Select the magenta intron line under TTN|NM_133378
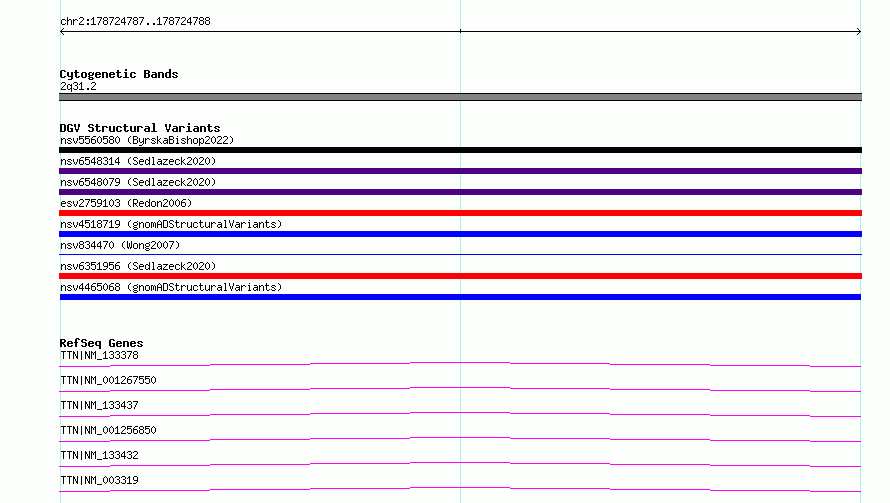Image resolution: width=890 pixels, height=503 pixels. (x=460, y=362)
